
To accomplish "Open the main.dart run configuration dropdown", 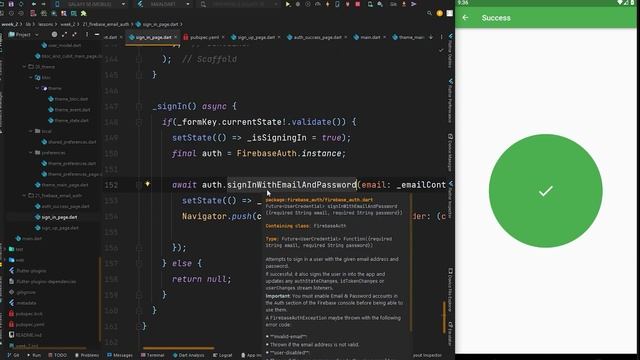I will (164, 4).
